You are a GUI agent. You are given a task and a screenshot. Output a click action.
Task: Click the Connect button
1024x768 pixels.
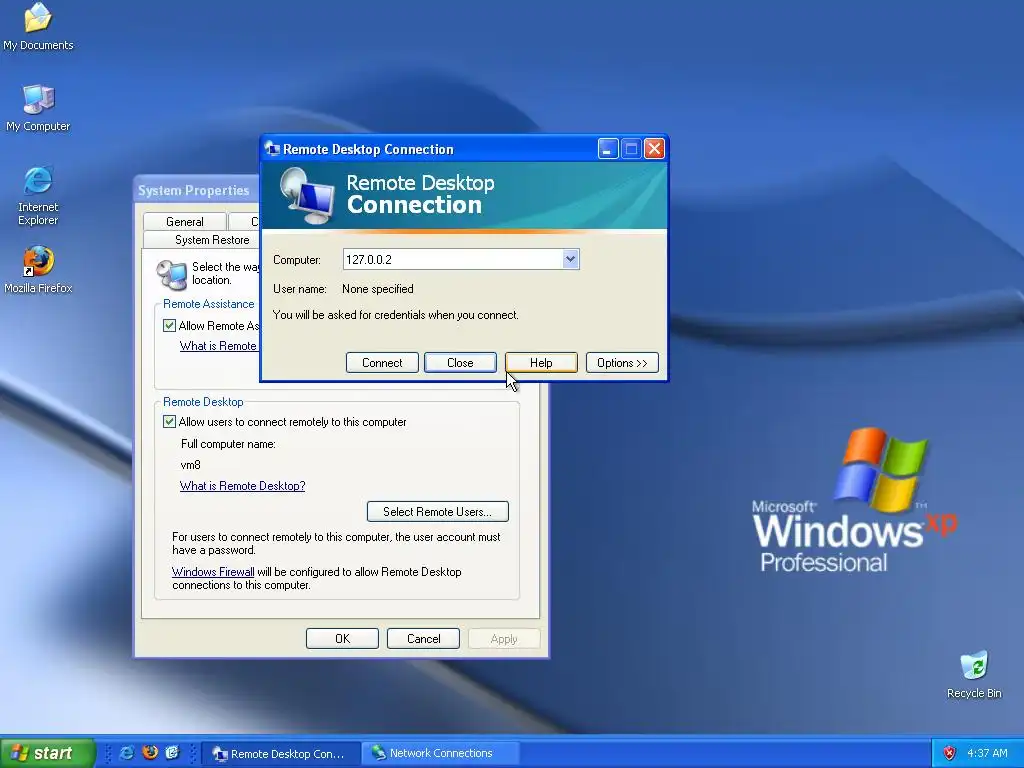click(x=382, y=363)
